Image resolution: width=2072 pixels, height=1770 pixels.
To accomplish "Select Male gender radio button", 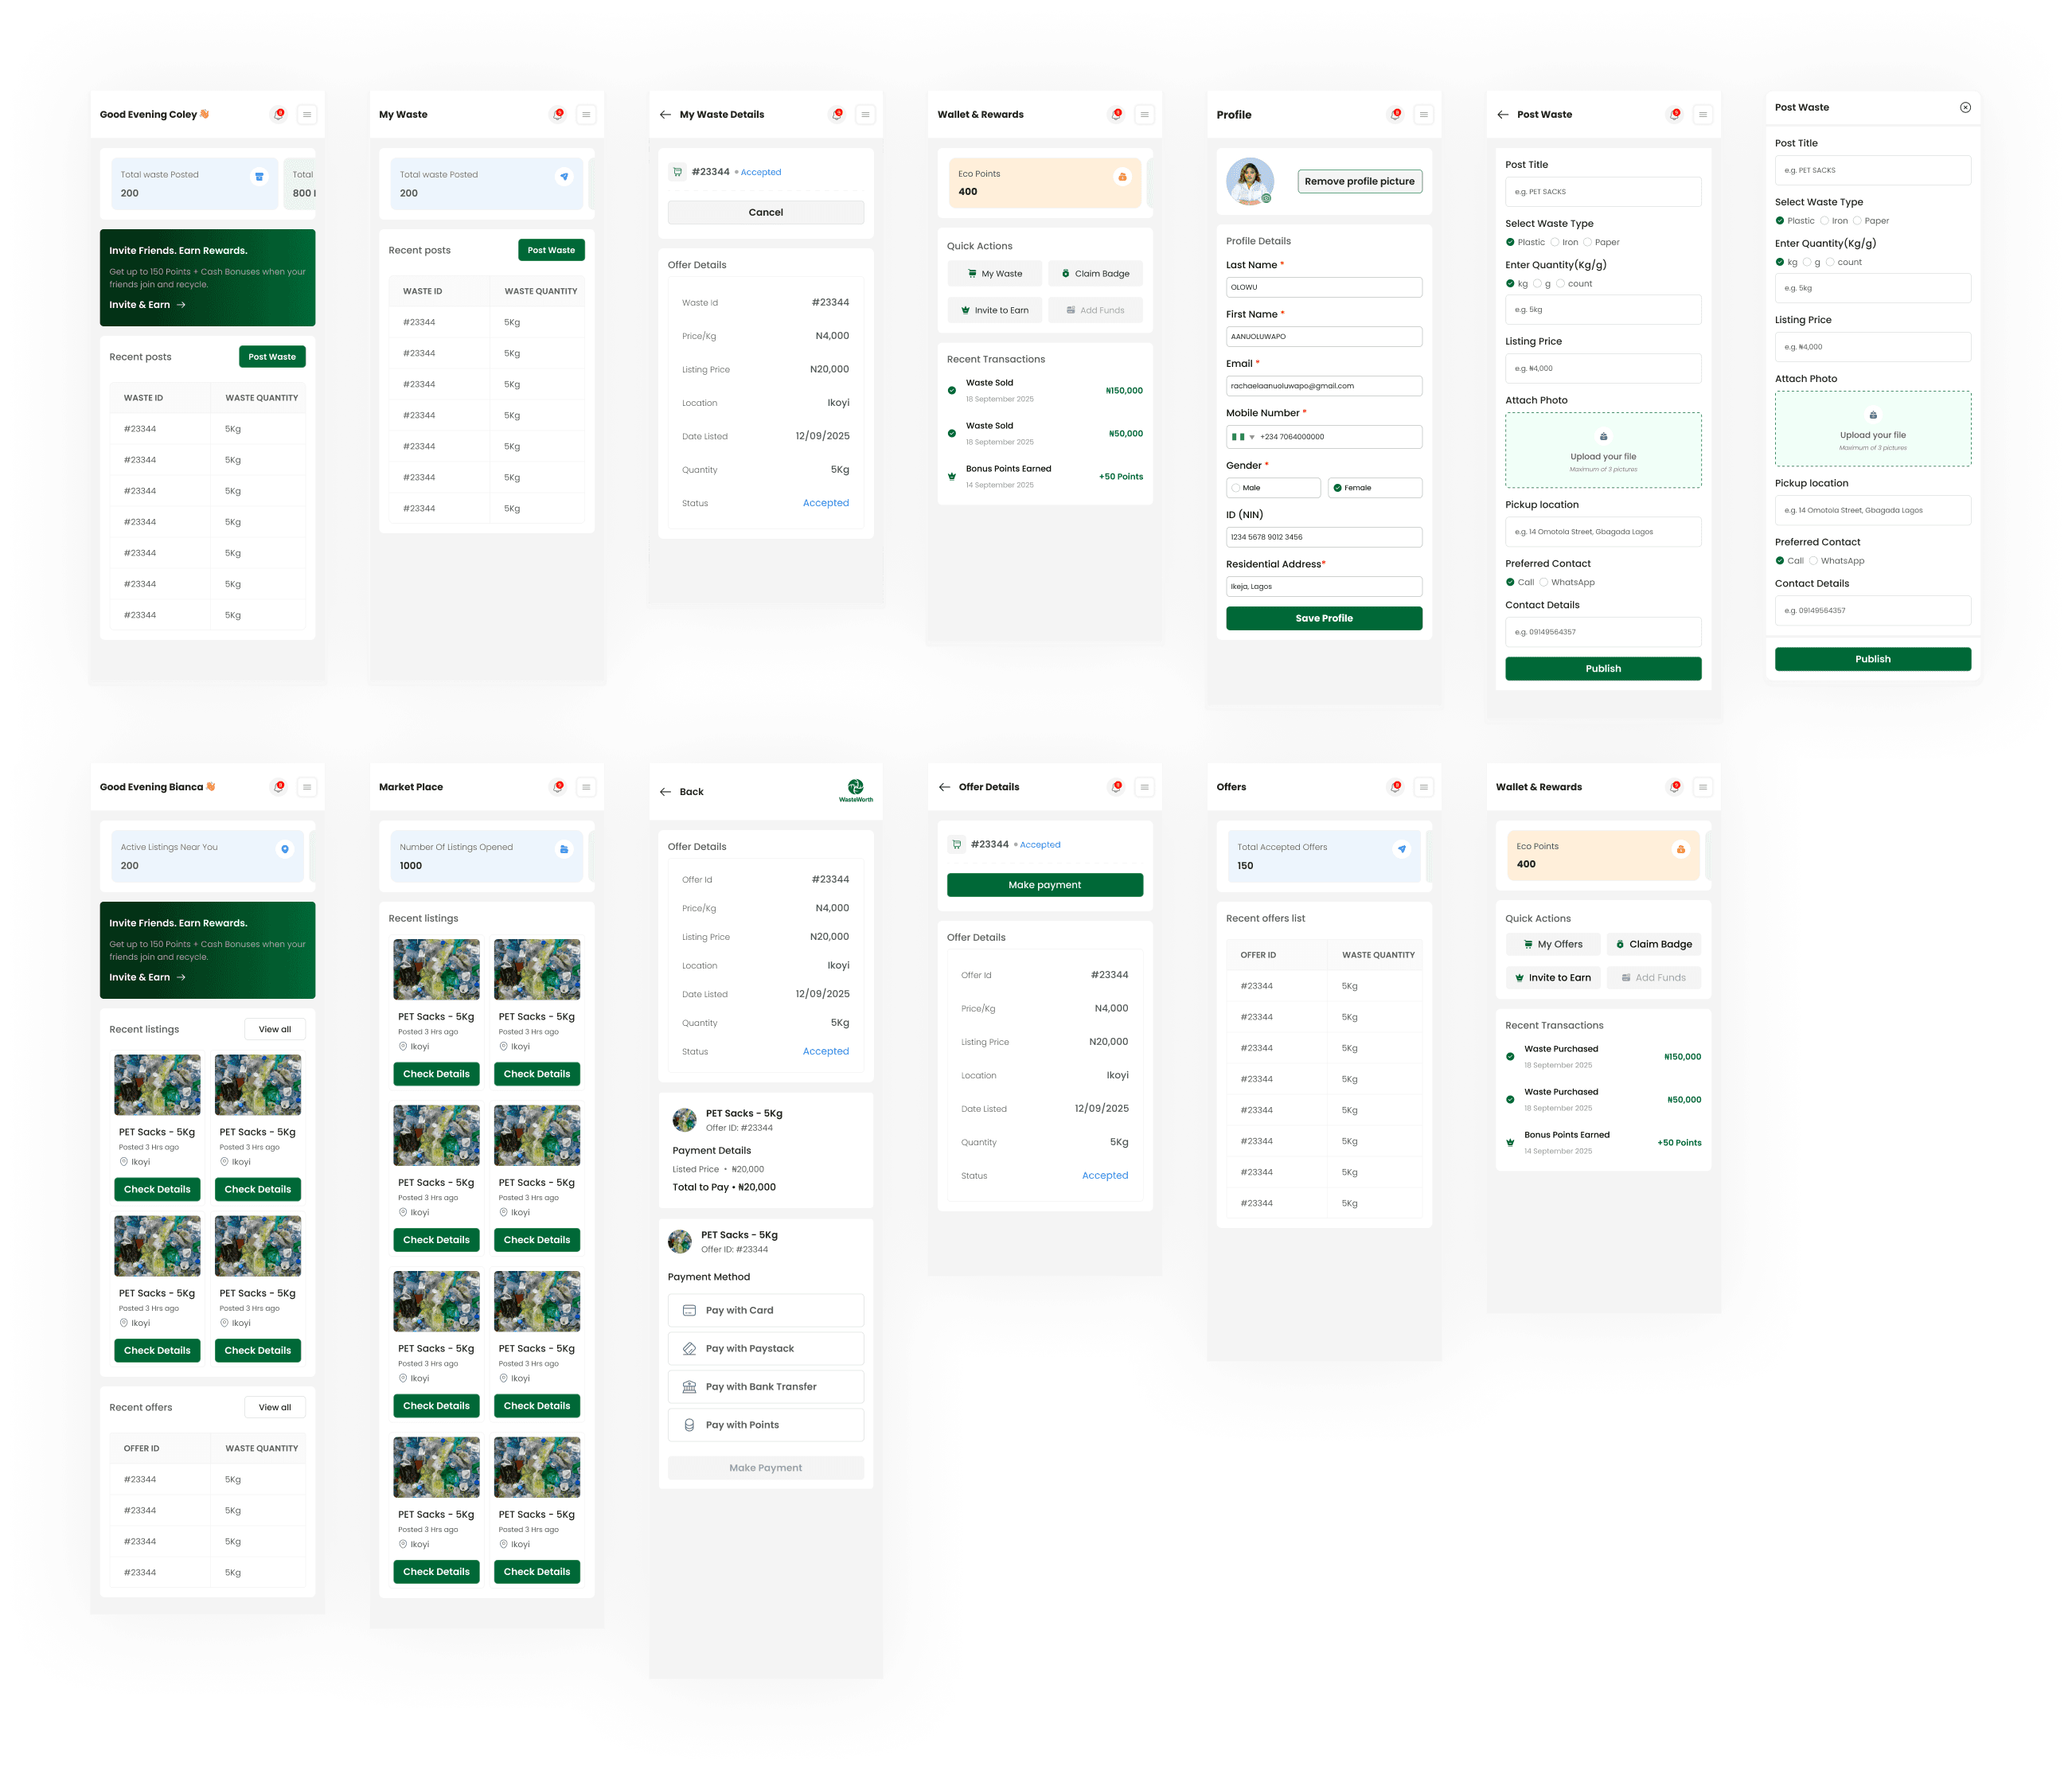I will point(1236,488).
